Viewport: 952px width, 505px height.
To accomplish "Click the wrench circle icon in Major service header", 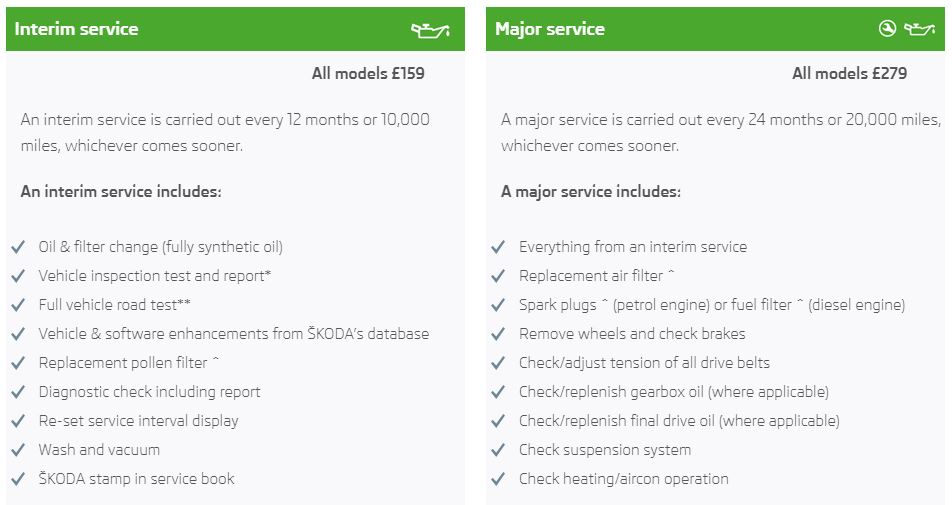I will click(x=887, y=29).
